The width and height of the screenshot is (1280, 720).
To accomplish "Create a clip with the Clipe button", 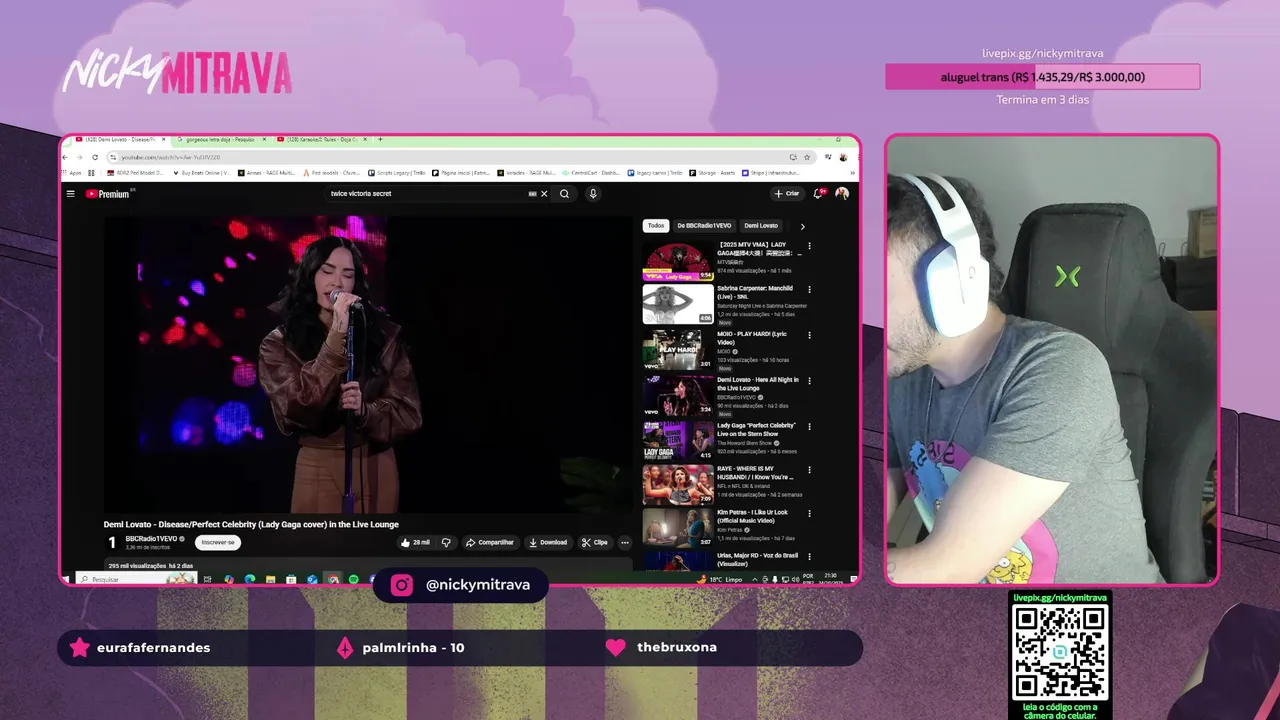I will [x=595, y=542].
